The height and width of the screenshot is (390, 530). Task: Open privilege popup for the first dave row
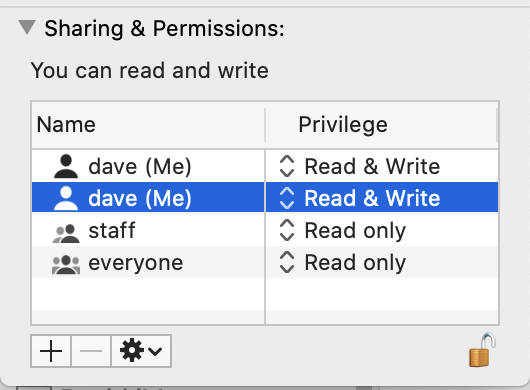tap(287, 166)
